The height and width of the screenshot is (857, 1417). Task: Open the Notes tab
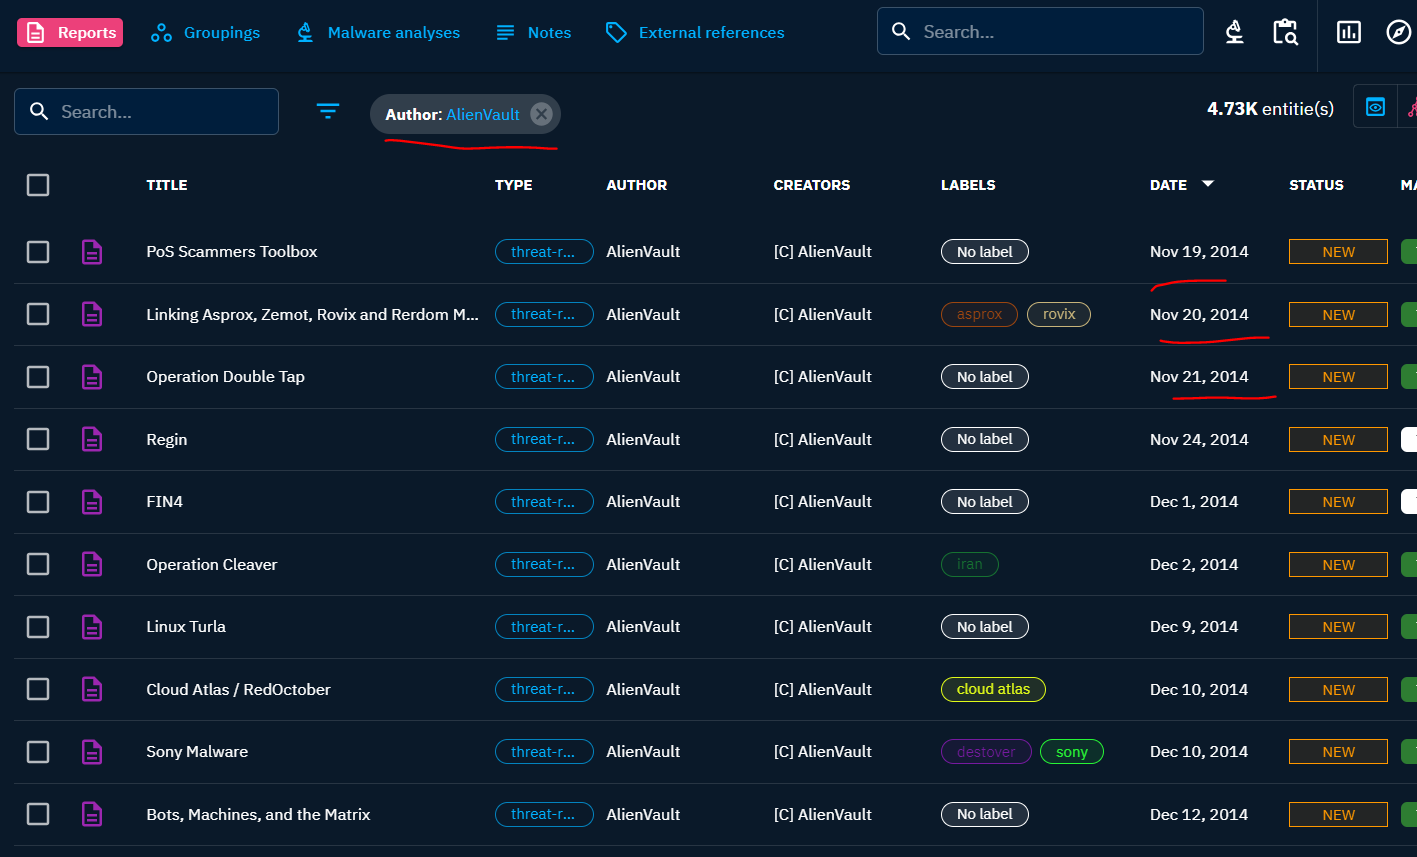(533, 31)
